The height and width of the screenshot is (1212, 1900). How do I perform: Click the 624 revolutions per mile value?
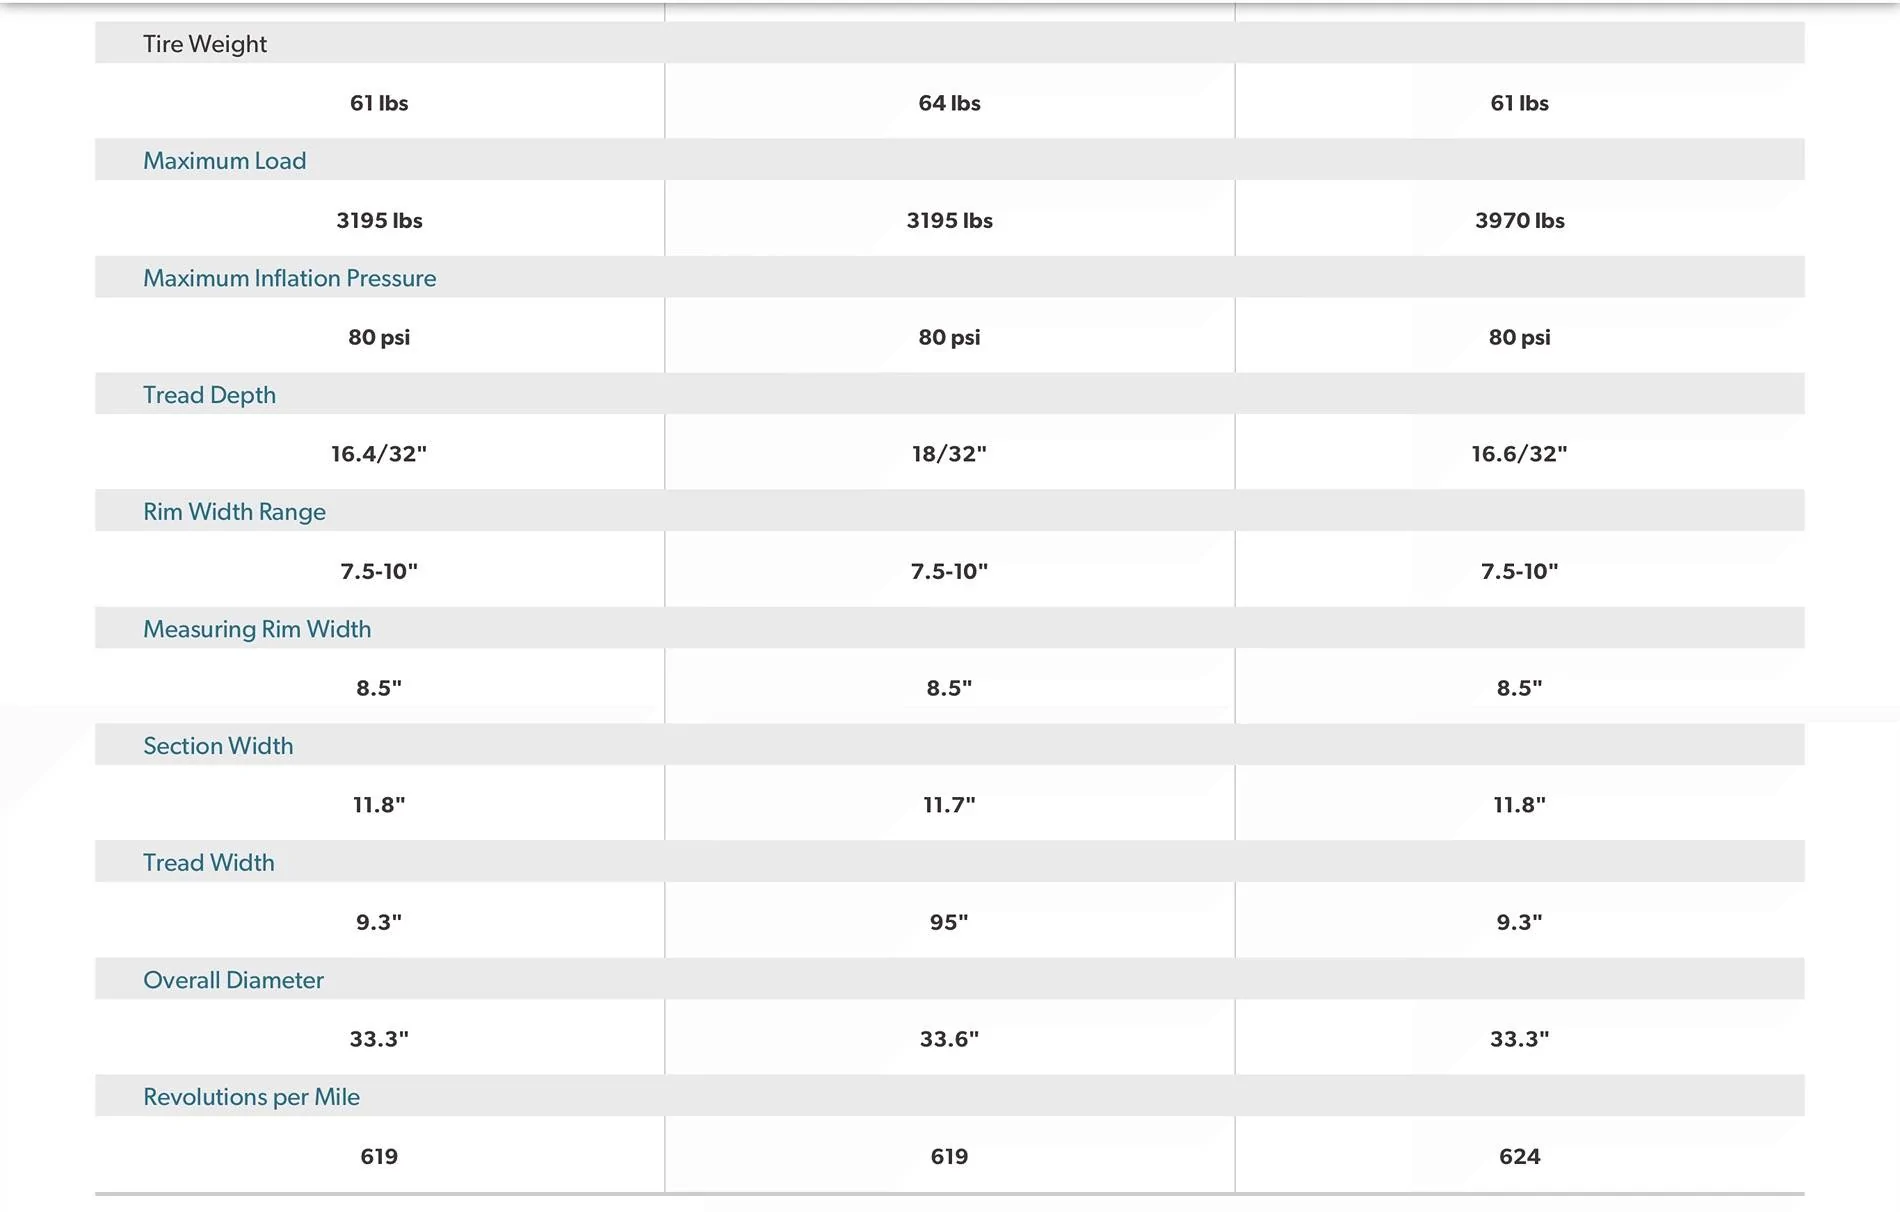point(1519,1156)
